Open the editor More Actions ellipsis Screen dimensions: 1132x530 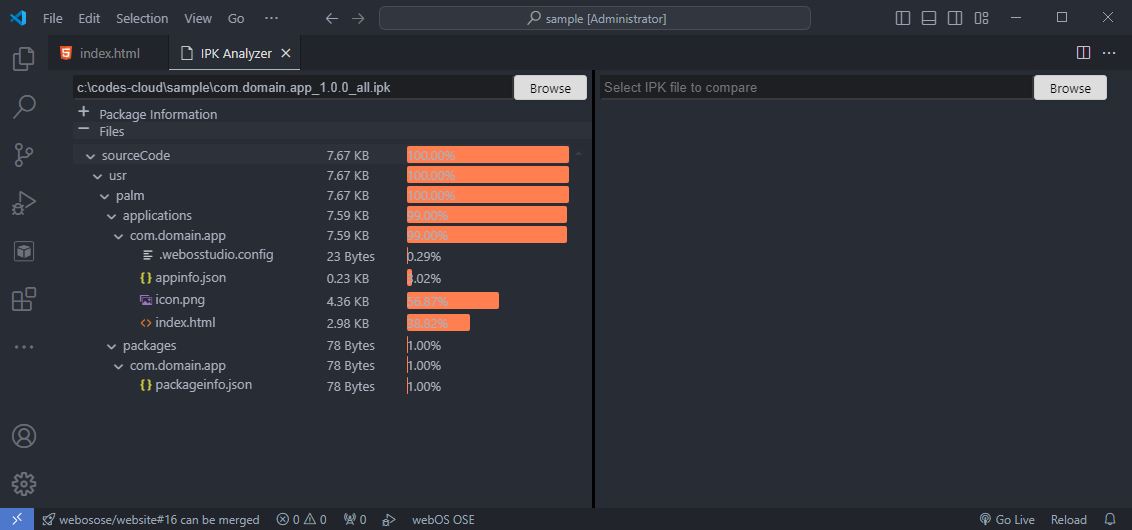tap(1109, 53)
